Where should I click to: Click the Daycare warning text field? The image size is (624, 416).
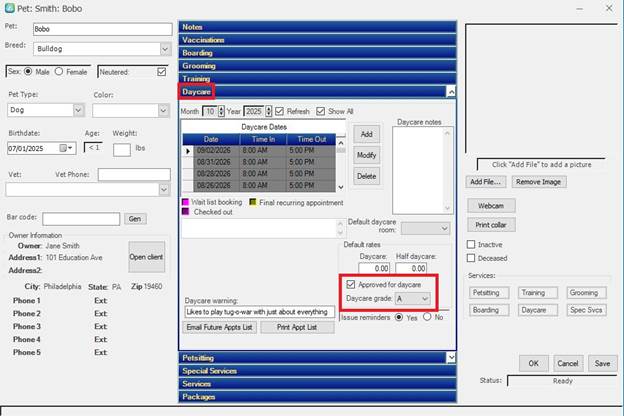coord(259,312)
